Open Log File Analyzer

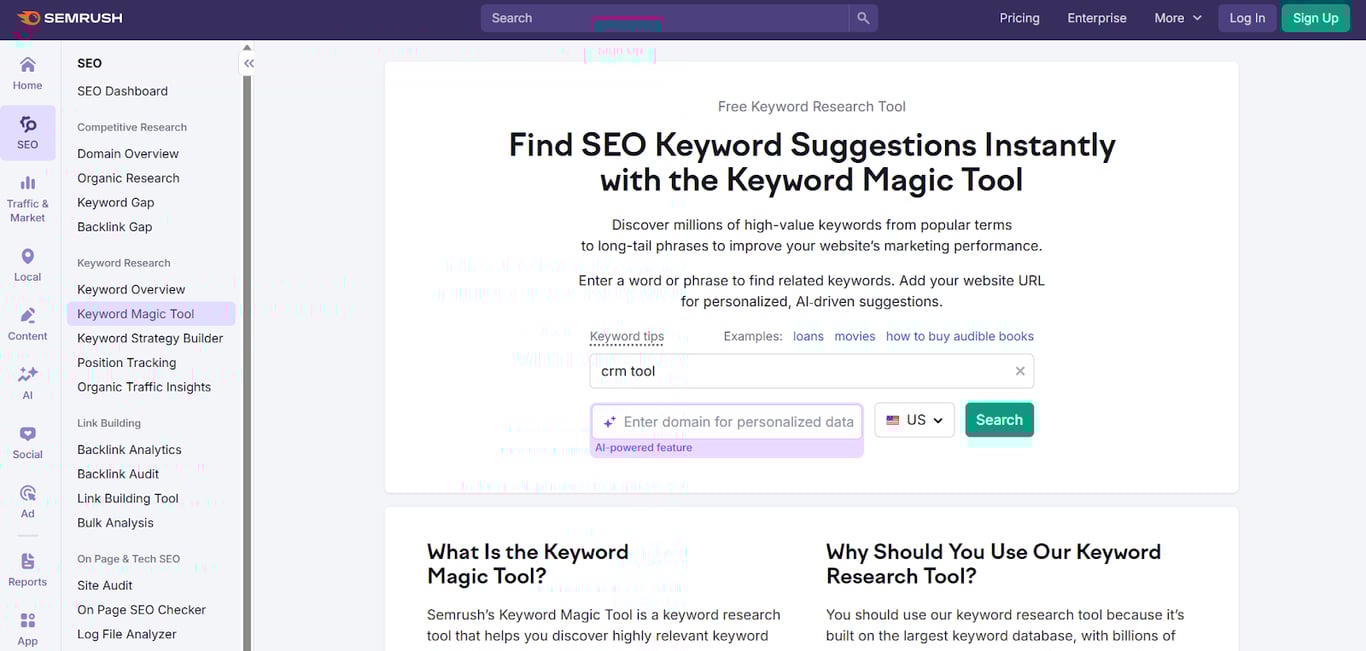(x=127, y=634)
